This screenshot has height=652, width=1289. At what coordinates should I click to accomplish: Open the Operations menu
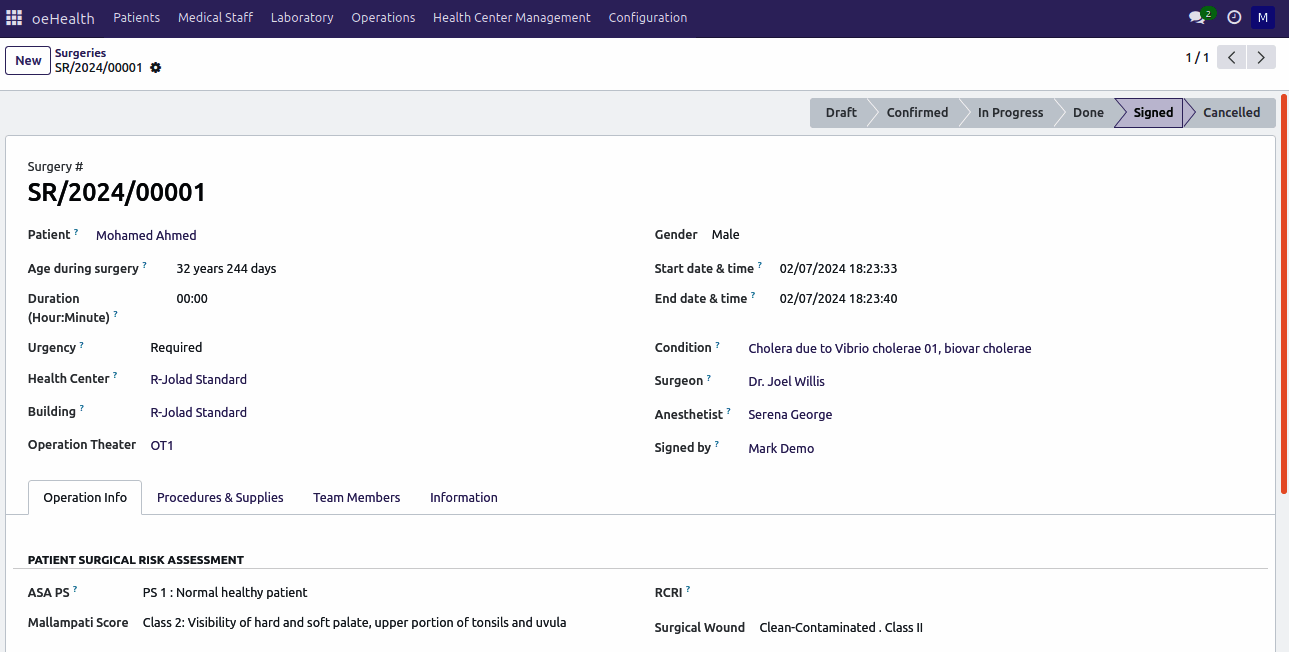[x=383, y=18]
